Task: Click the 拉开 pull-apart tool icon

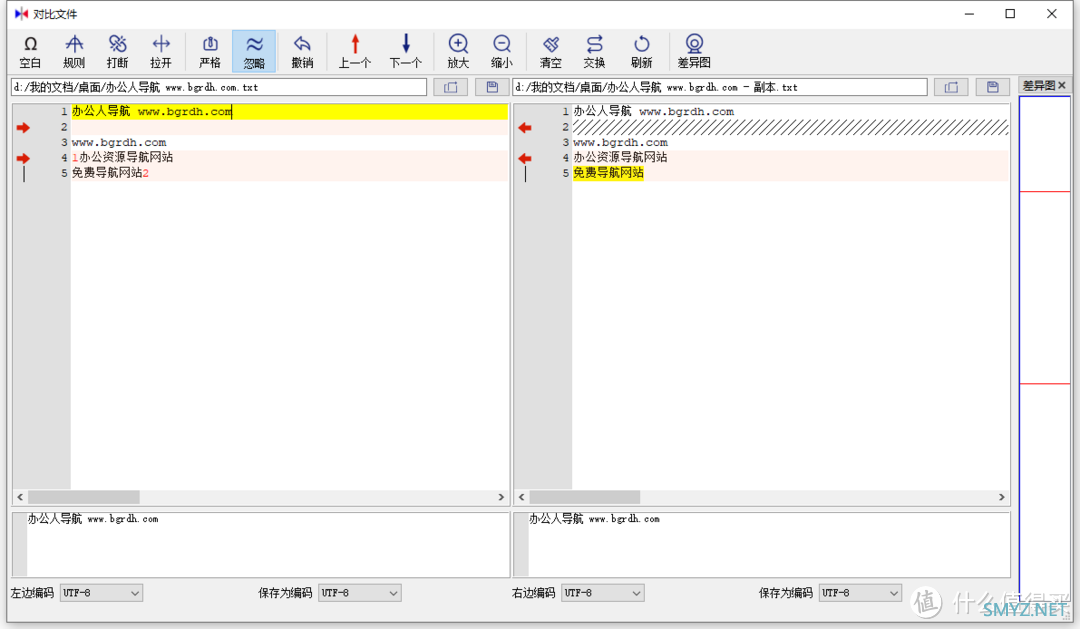Action: click(160, 52)
